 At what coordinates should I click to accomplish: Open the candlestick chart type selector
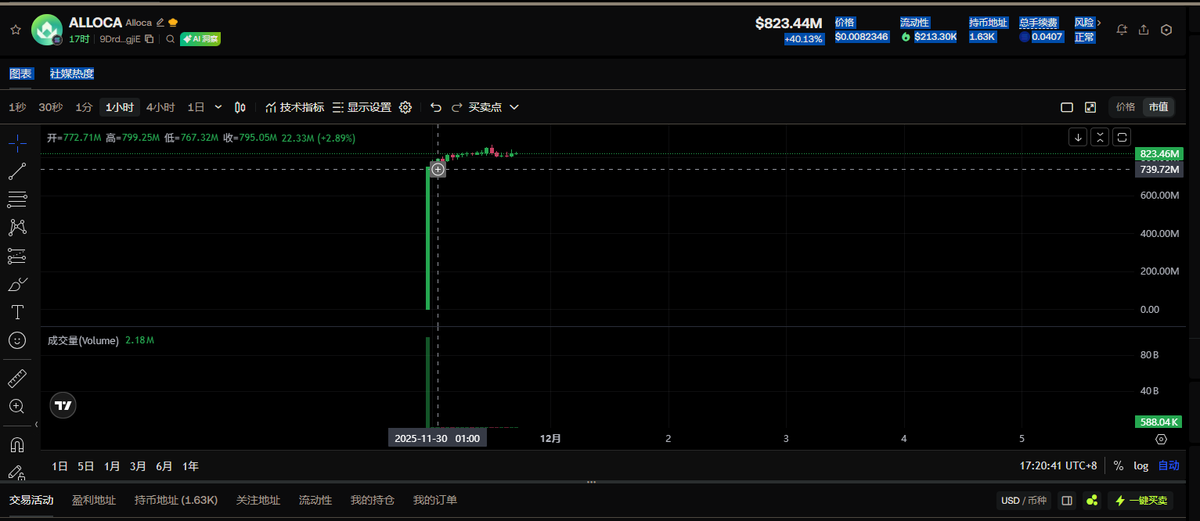[x=241, y=107]
